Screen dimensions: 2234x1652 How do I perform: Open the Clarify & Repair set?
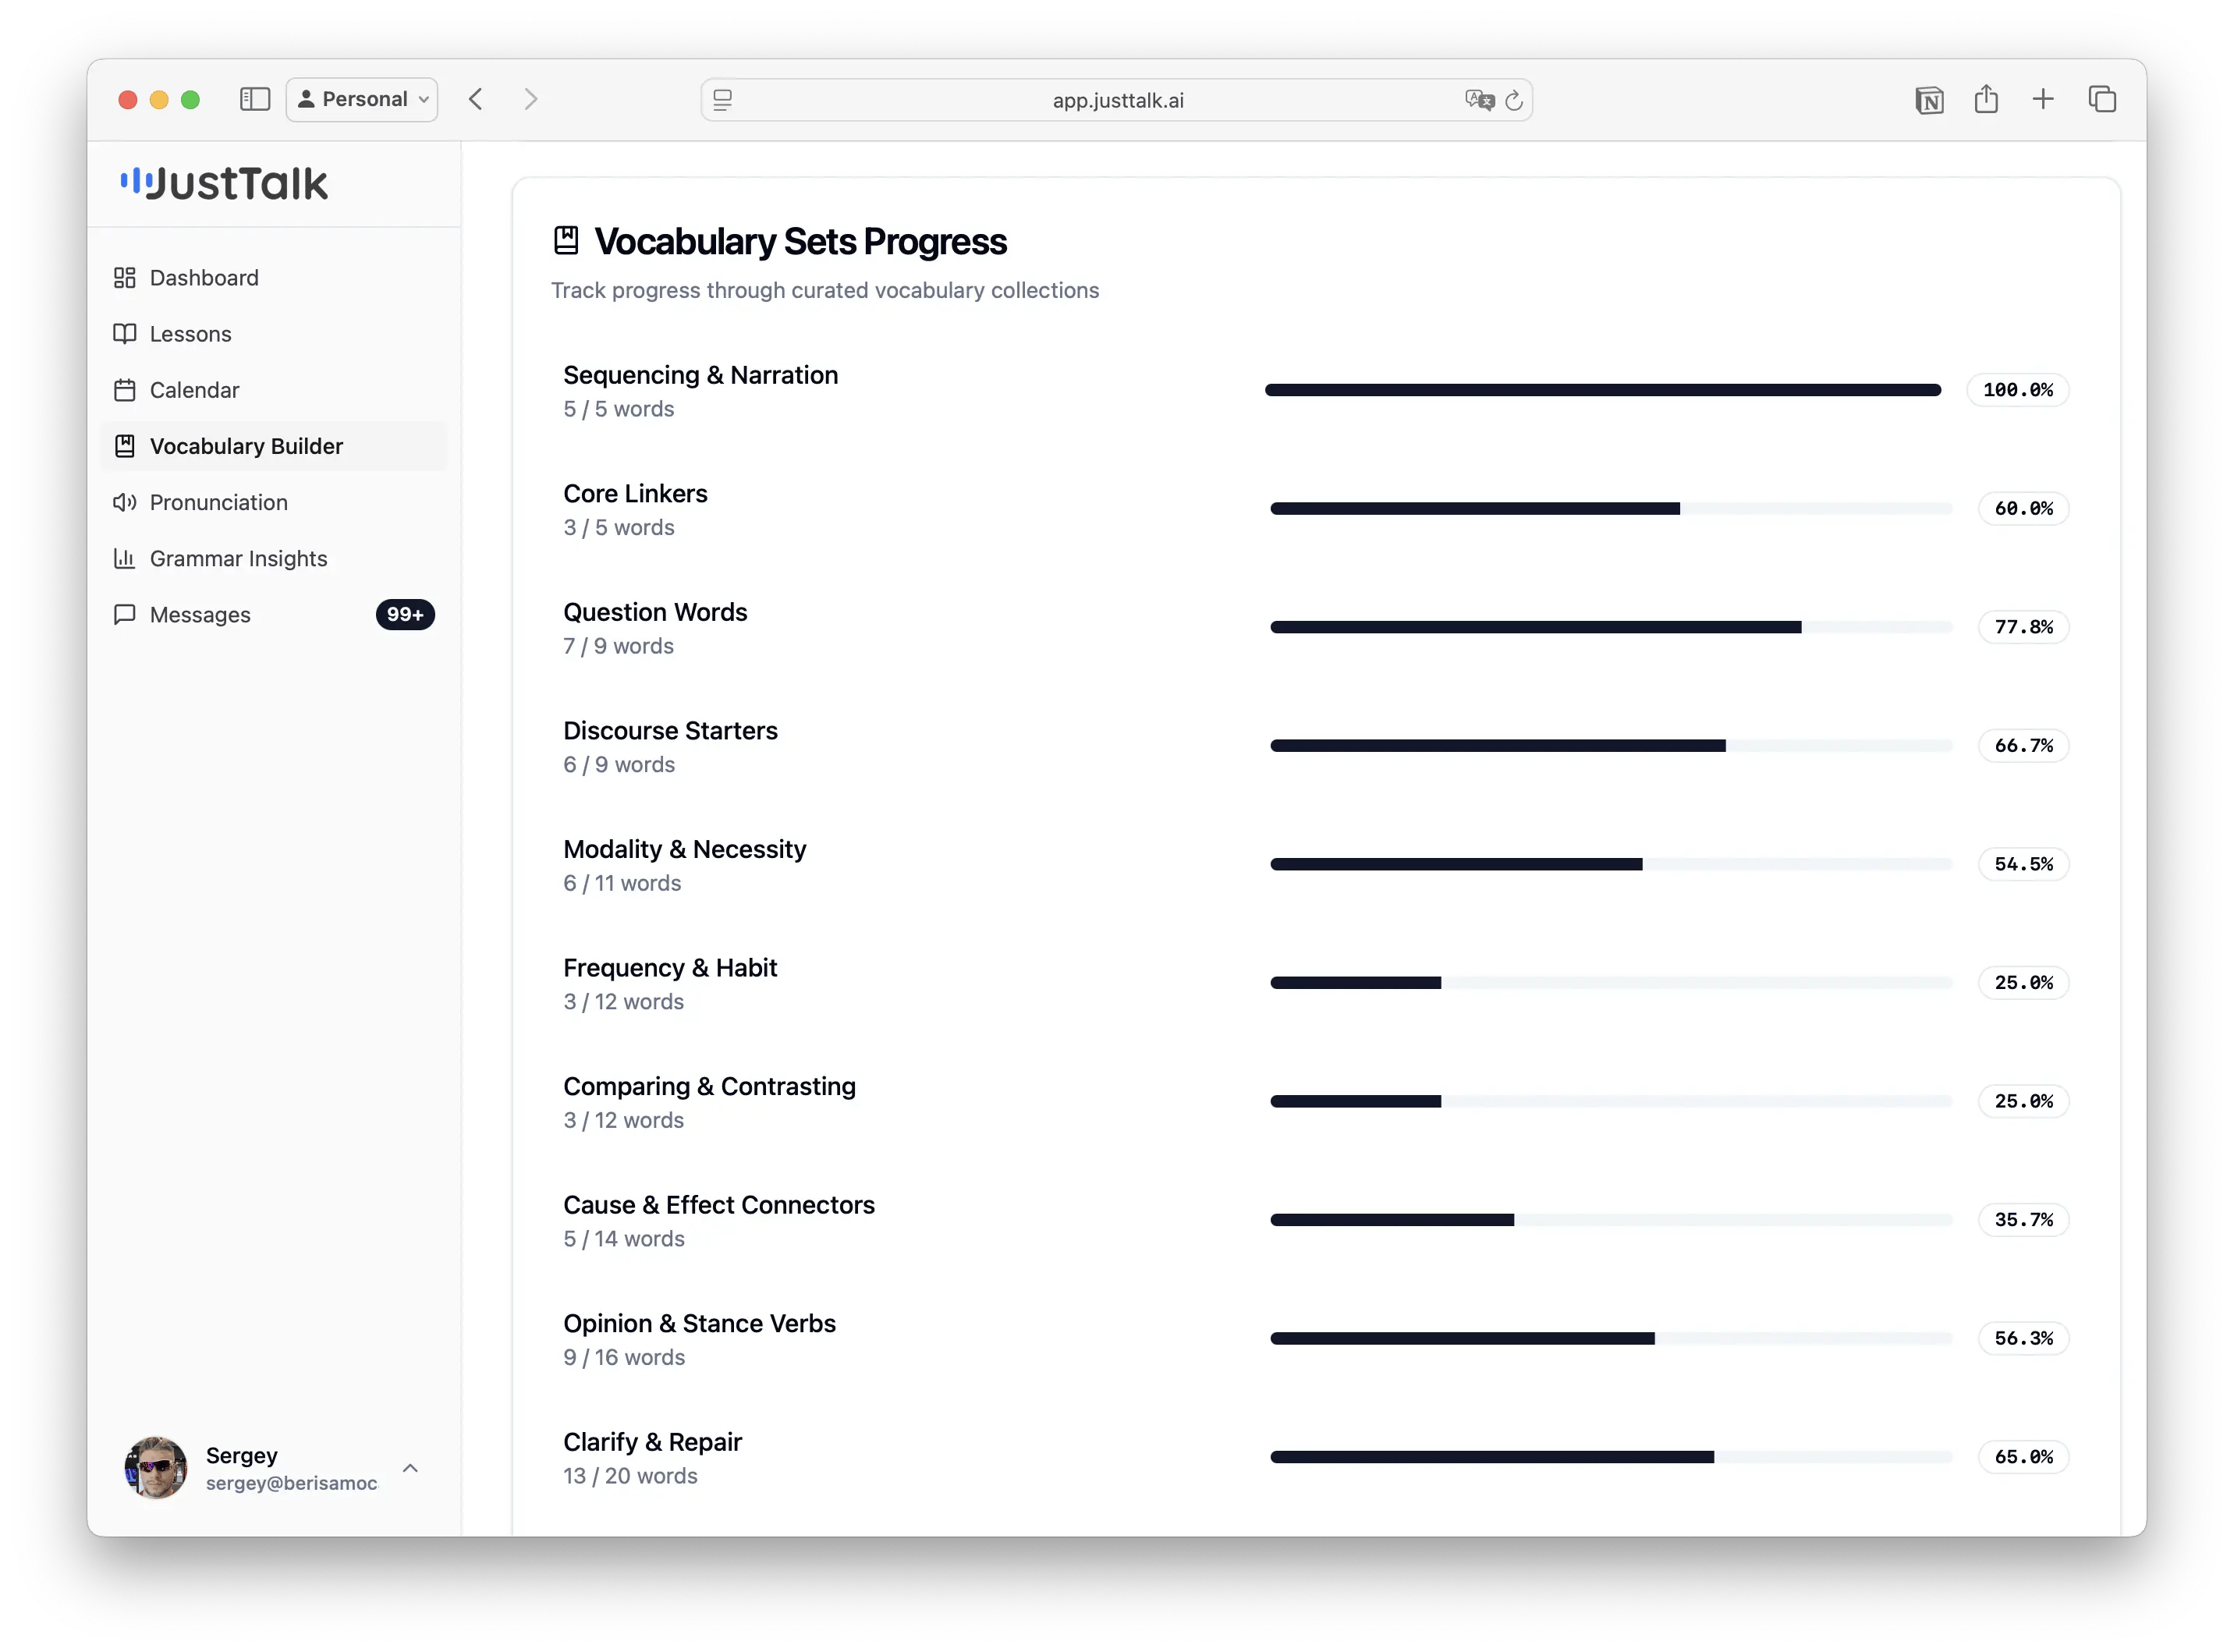pyautogui.click(x=652, y=1442)
